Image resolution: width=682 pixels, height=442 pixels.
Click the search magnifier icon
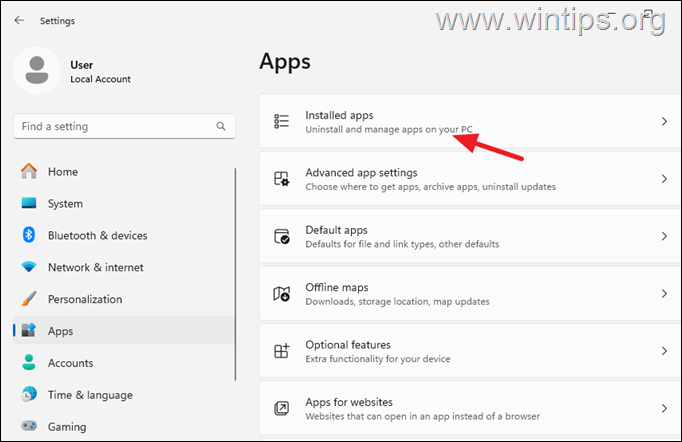tap(221, 126)
